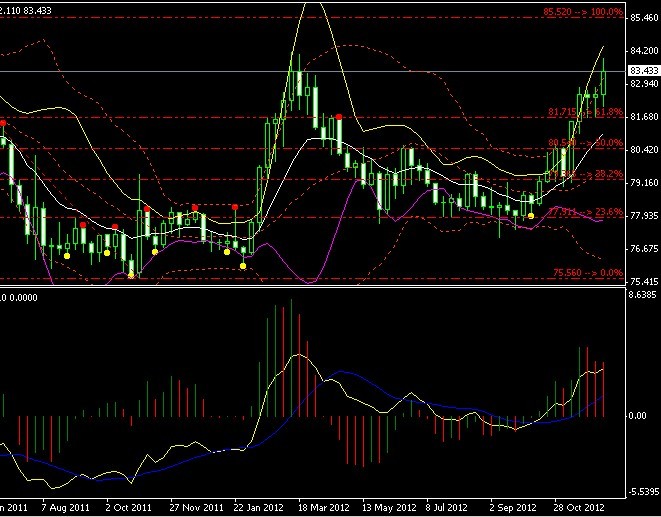Click the 23.6% Fibonacci retracement label
The height and width of the screenshot is (517, 661).
coord(586,212)
